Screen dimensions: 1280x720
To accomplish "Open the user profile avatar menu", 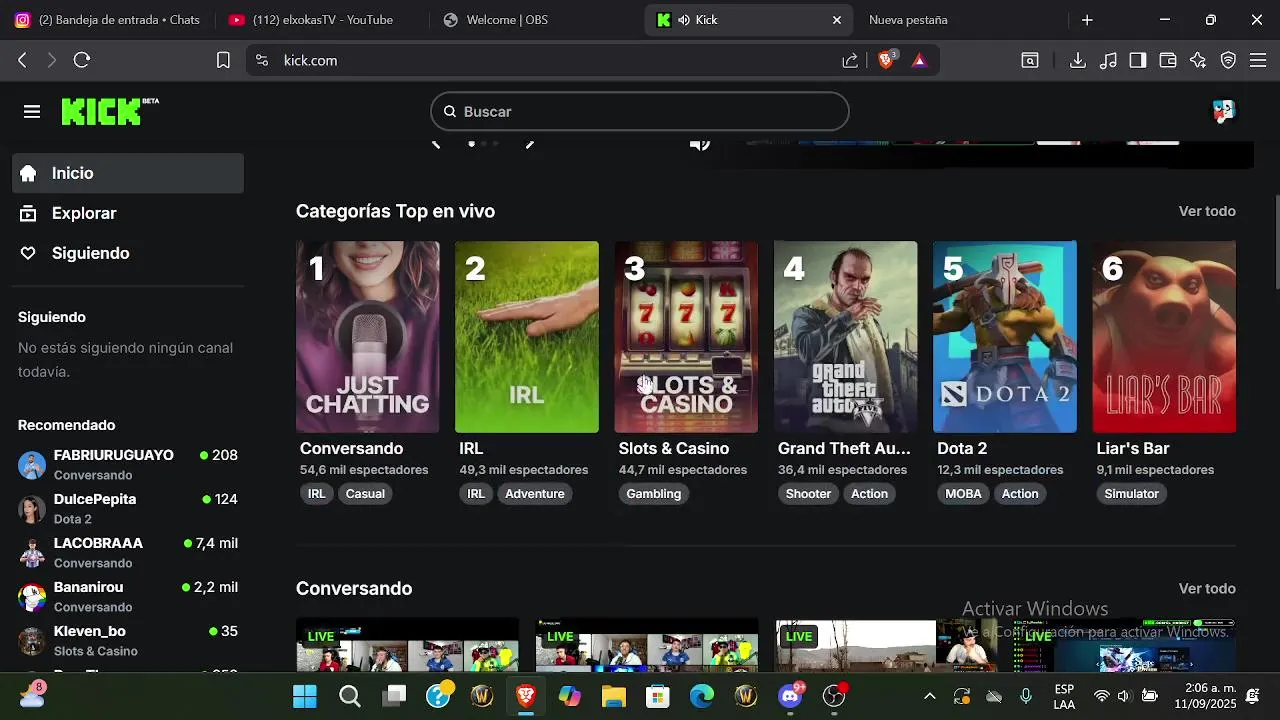I will (1223, 111).
